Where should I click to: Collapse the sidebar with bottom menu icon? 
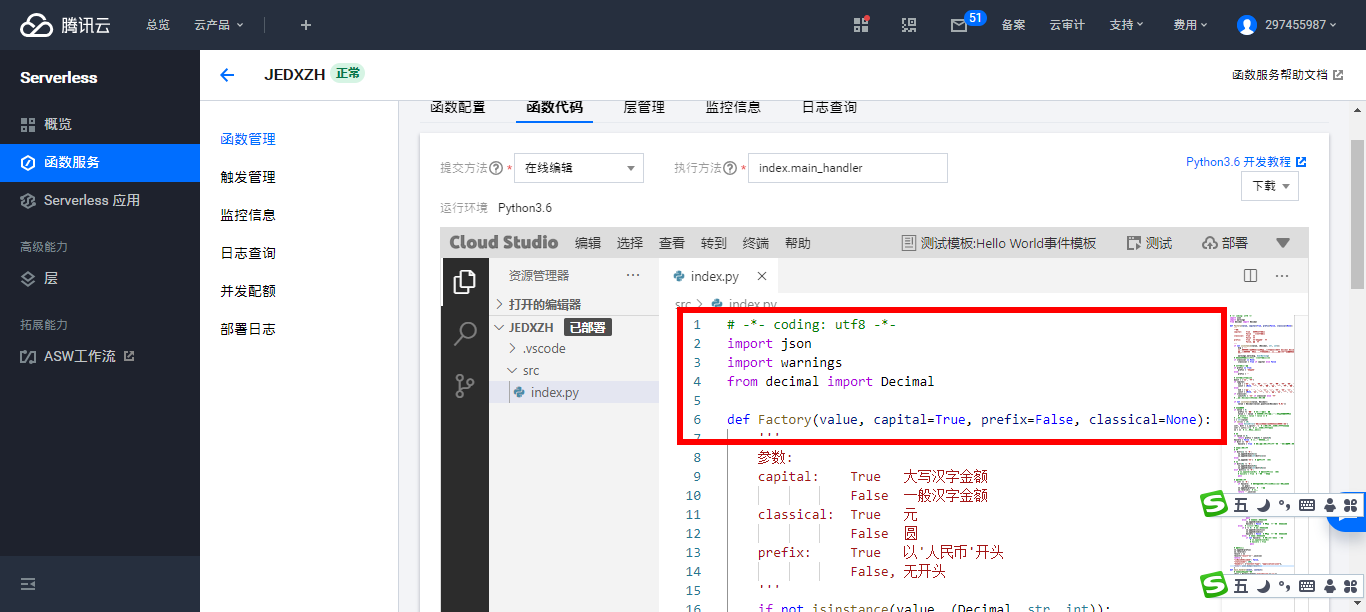click(28, 584)
